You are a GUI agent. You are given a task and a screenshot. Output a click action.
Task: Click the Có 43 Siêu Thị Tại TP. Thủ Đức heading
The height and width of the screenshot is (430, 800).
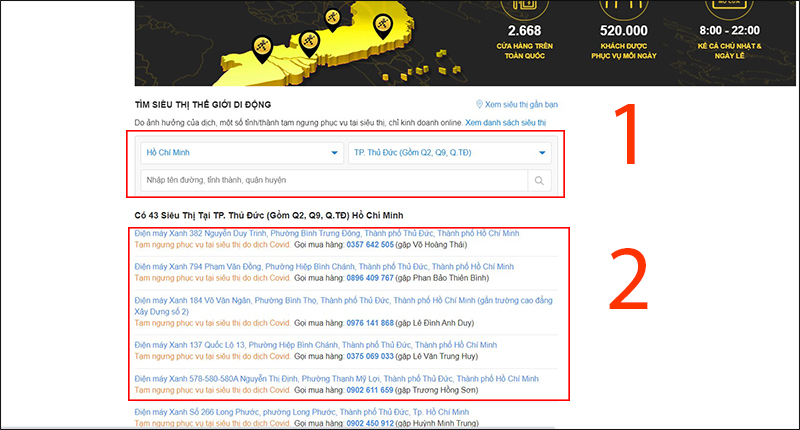pyautogui.click(x=269, y=215)
